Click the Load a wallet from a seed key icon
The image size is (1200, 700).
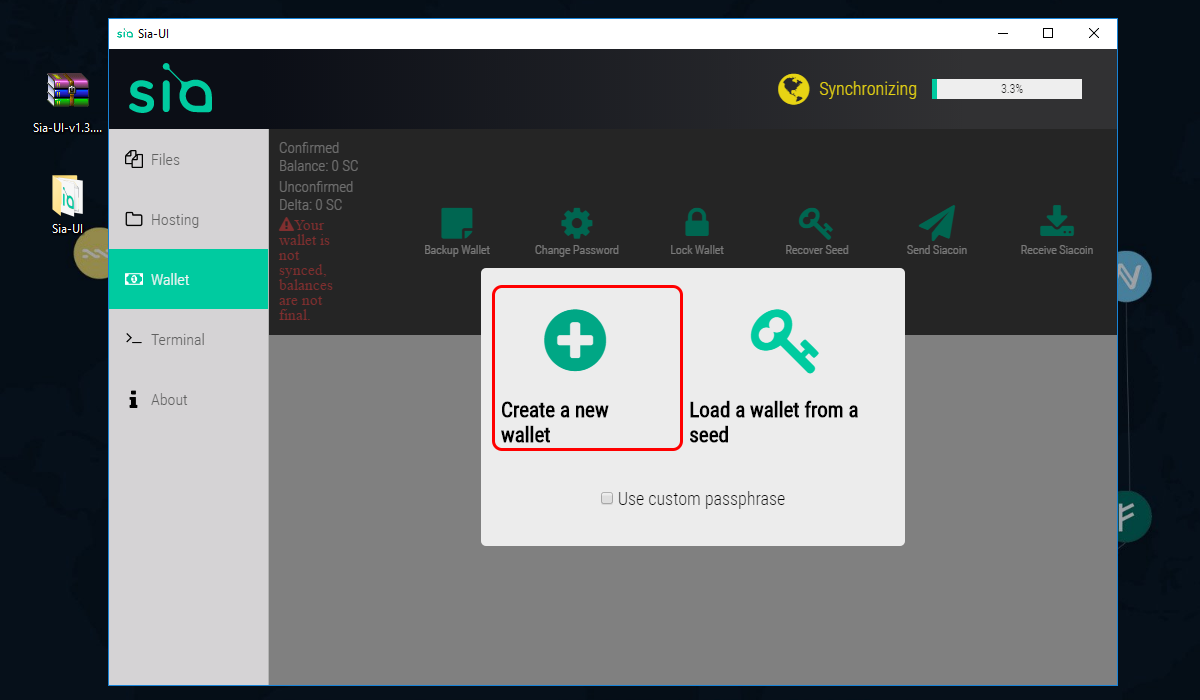(784, 340)
